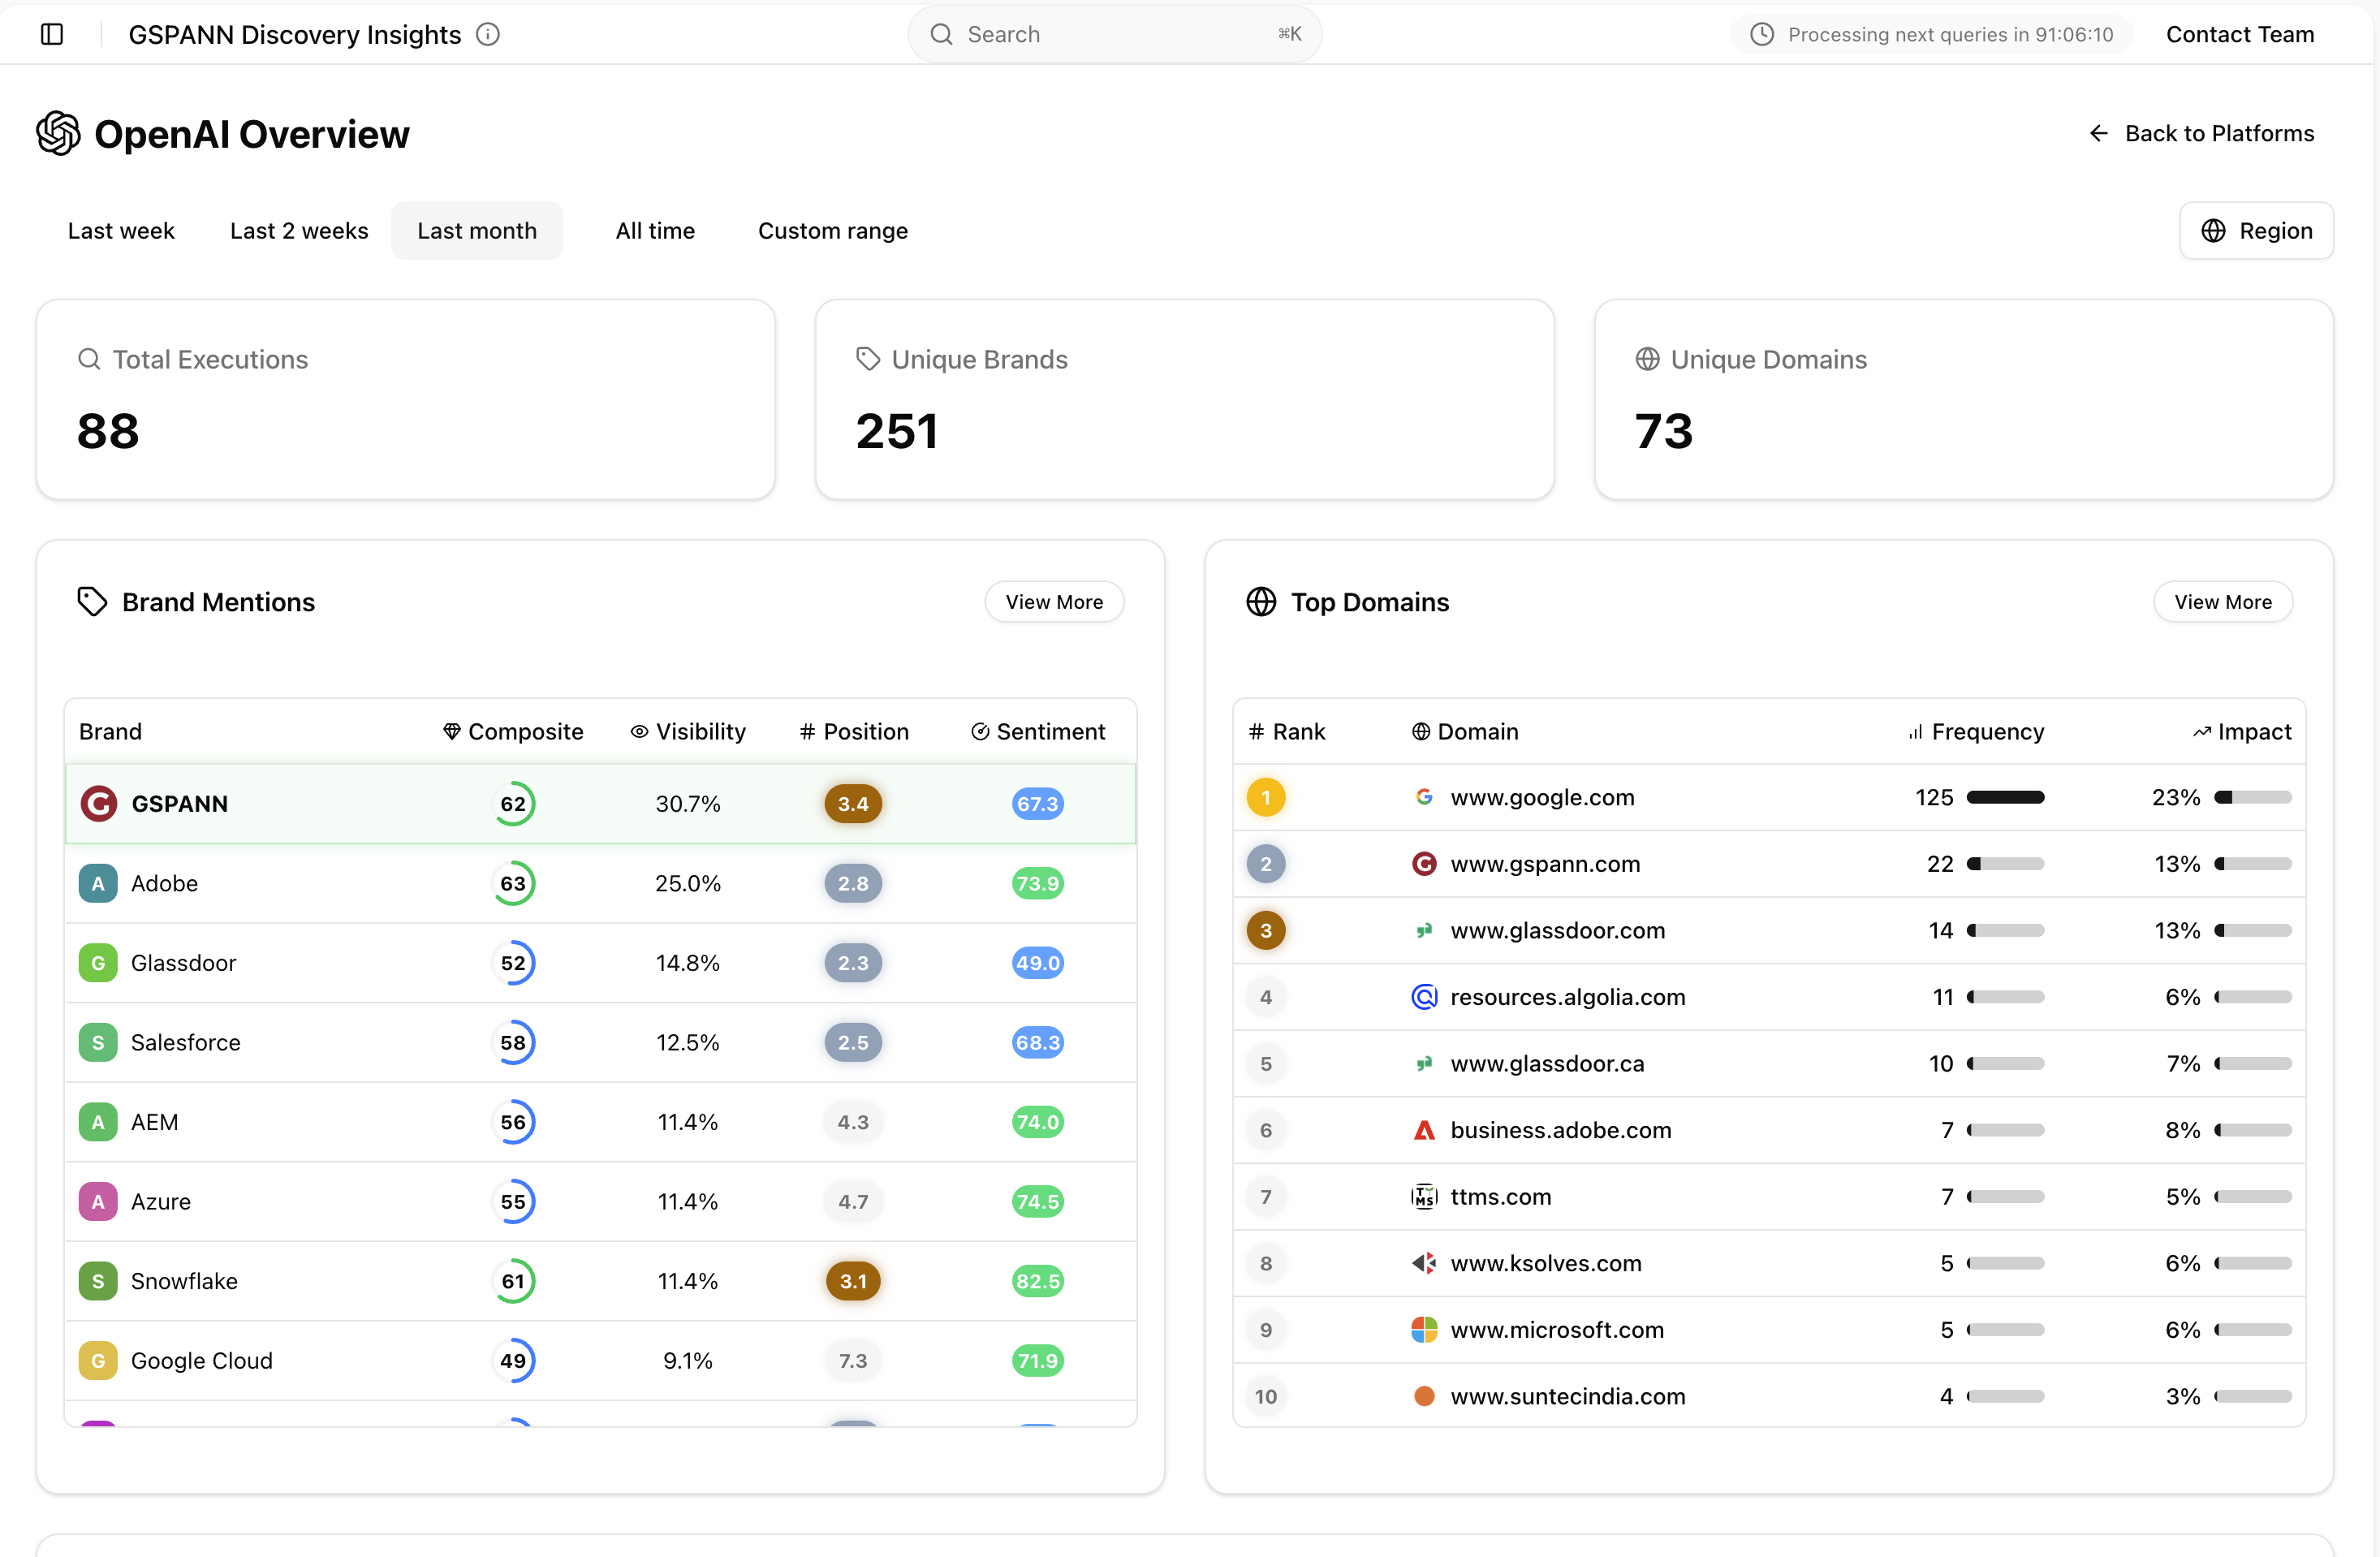
Task: Select the Last month tab
Action: [x=477, y=231]
